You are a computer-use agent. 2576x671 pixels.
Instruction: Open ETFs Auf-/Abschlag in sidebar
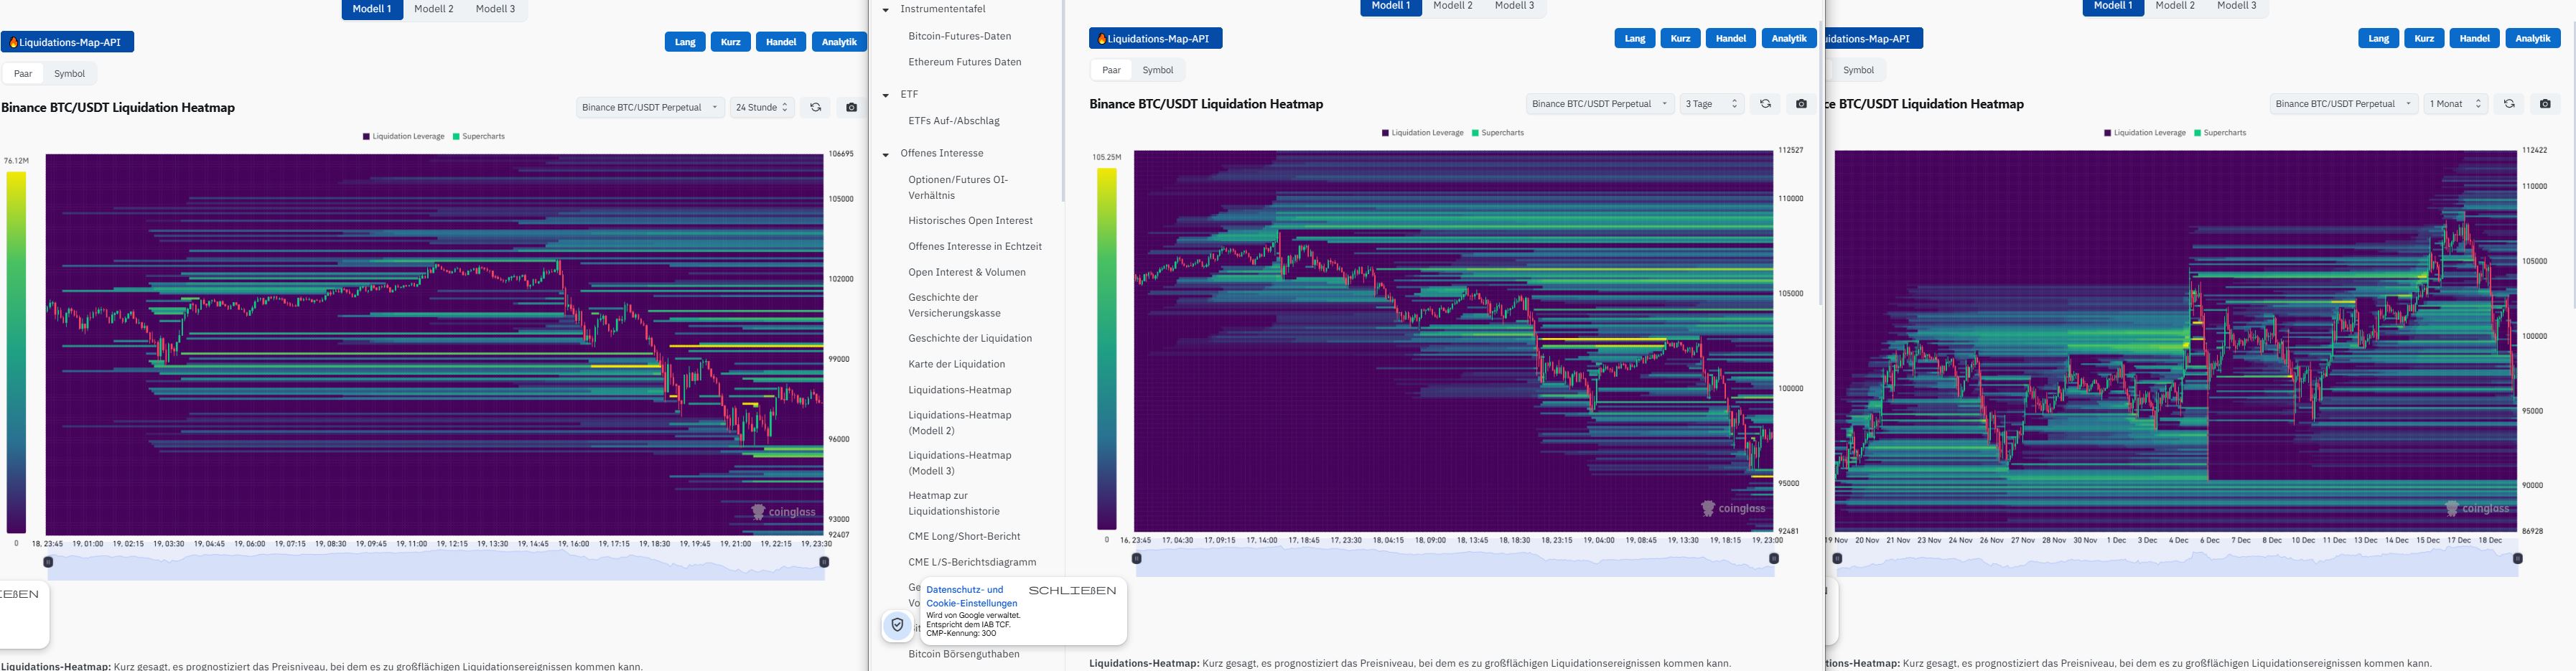click(x=954, y=121)
